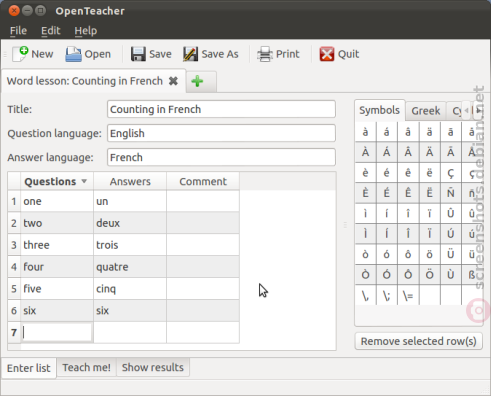Viewport: 491px width, 396px height.
Task: Open the Edit menu
Action: [50, 31]
